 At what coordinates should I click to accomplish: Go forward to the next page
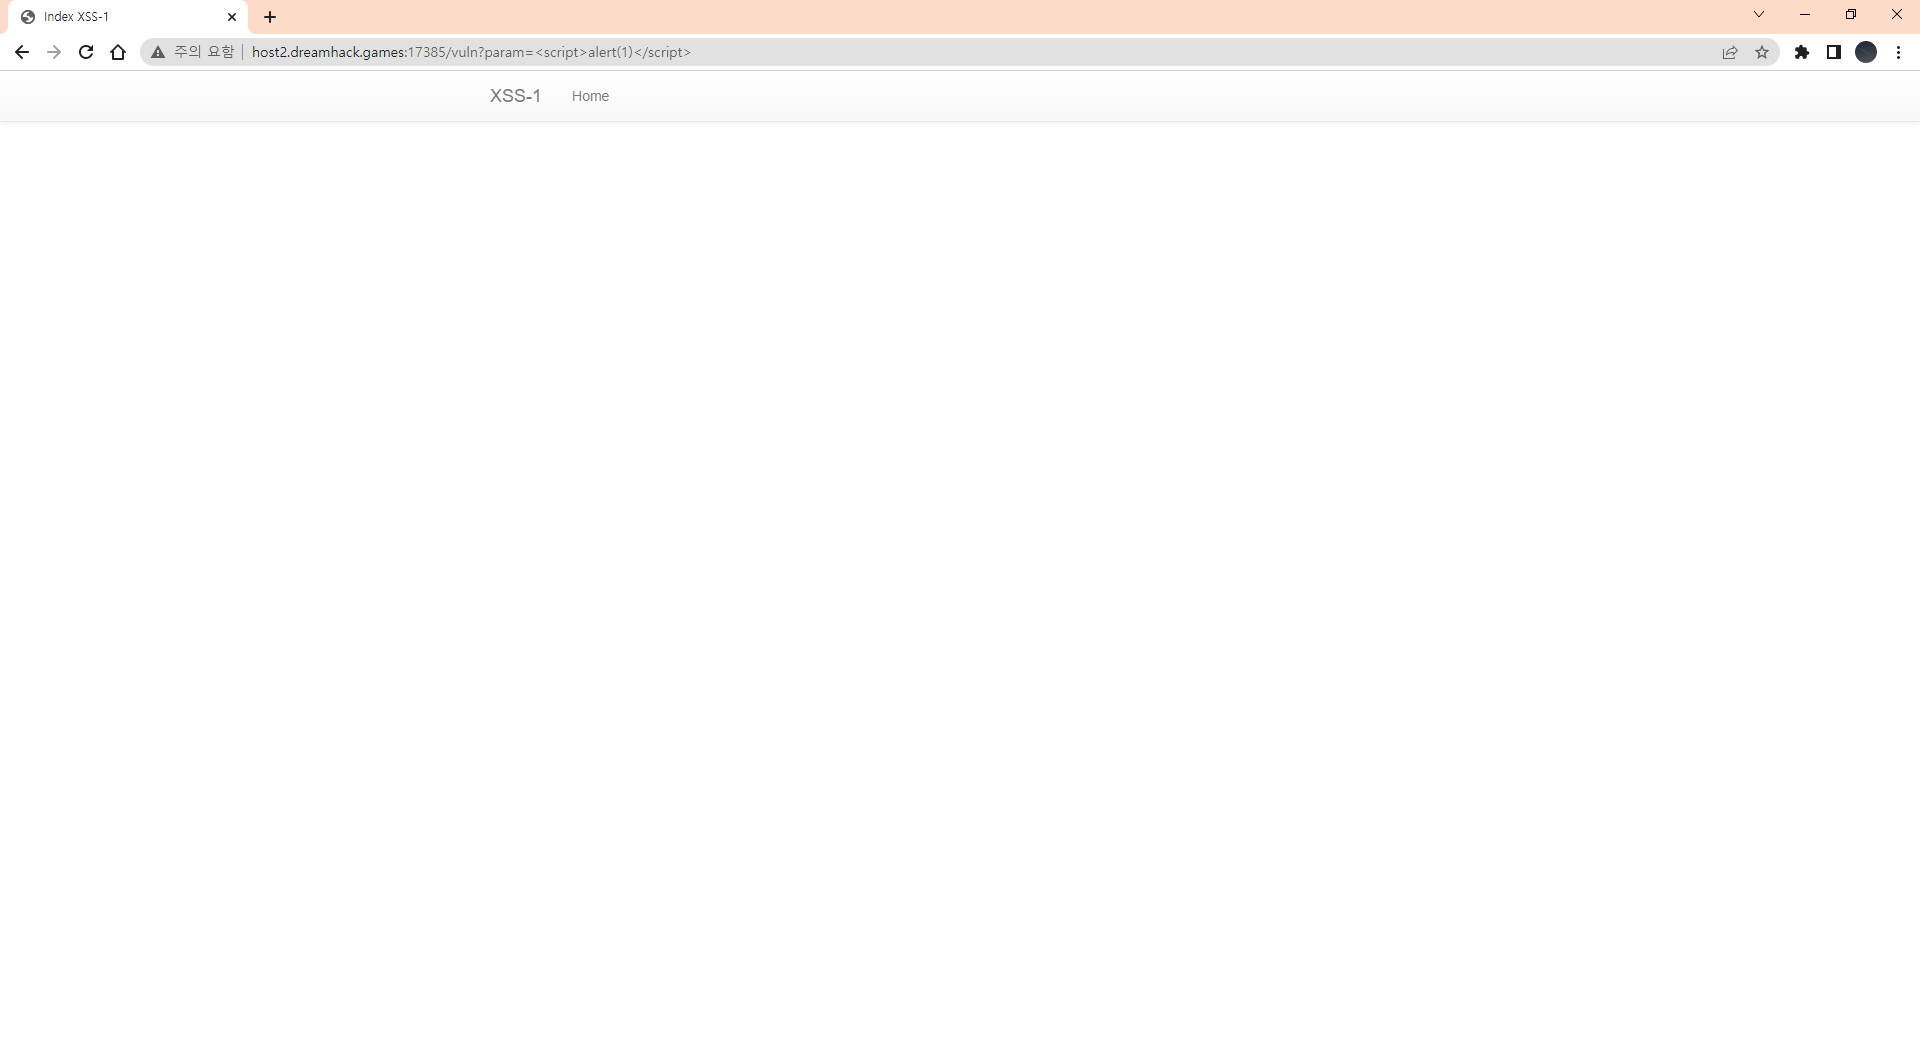point(54,52)
